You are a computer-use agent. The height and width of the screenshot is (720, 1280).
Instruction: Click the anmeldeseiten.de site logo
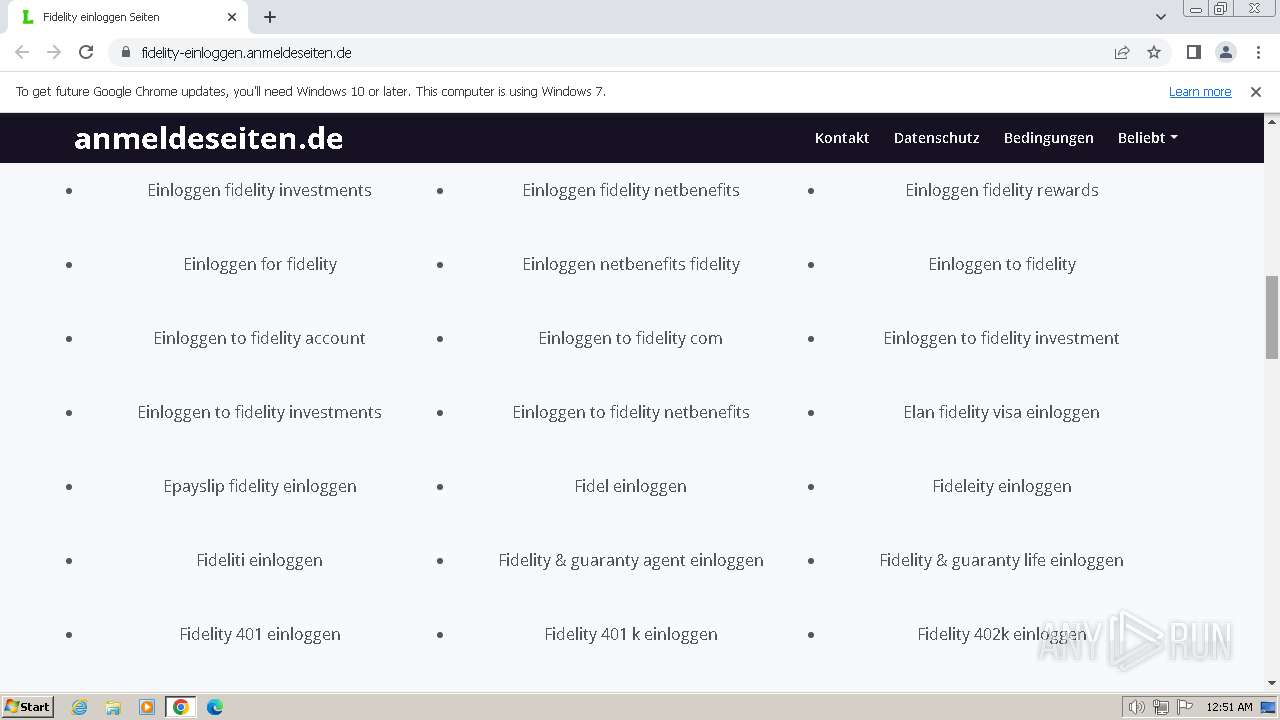(x=208, y=138)
